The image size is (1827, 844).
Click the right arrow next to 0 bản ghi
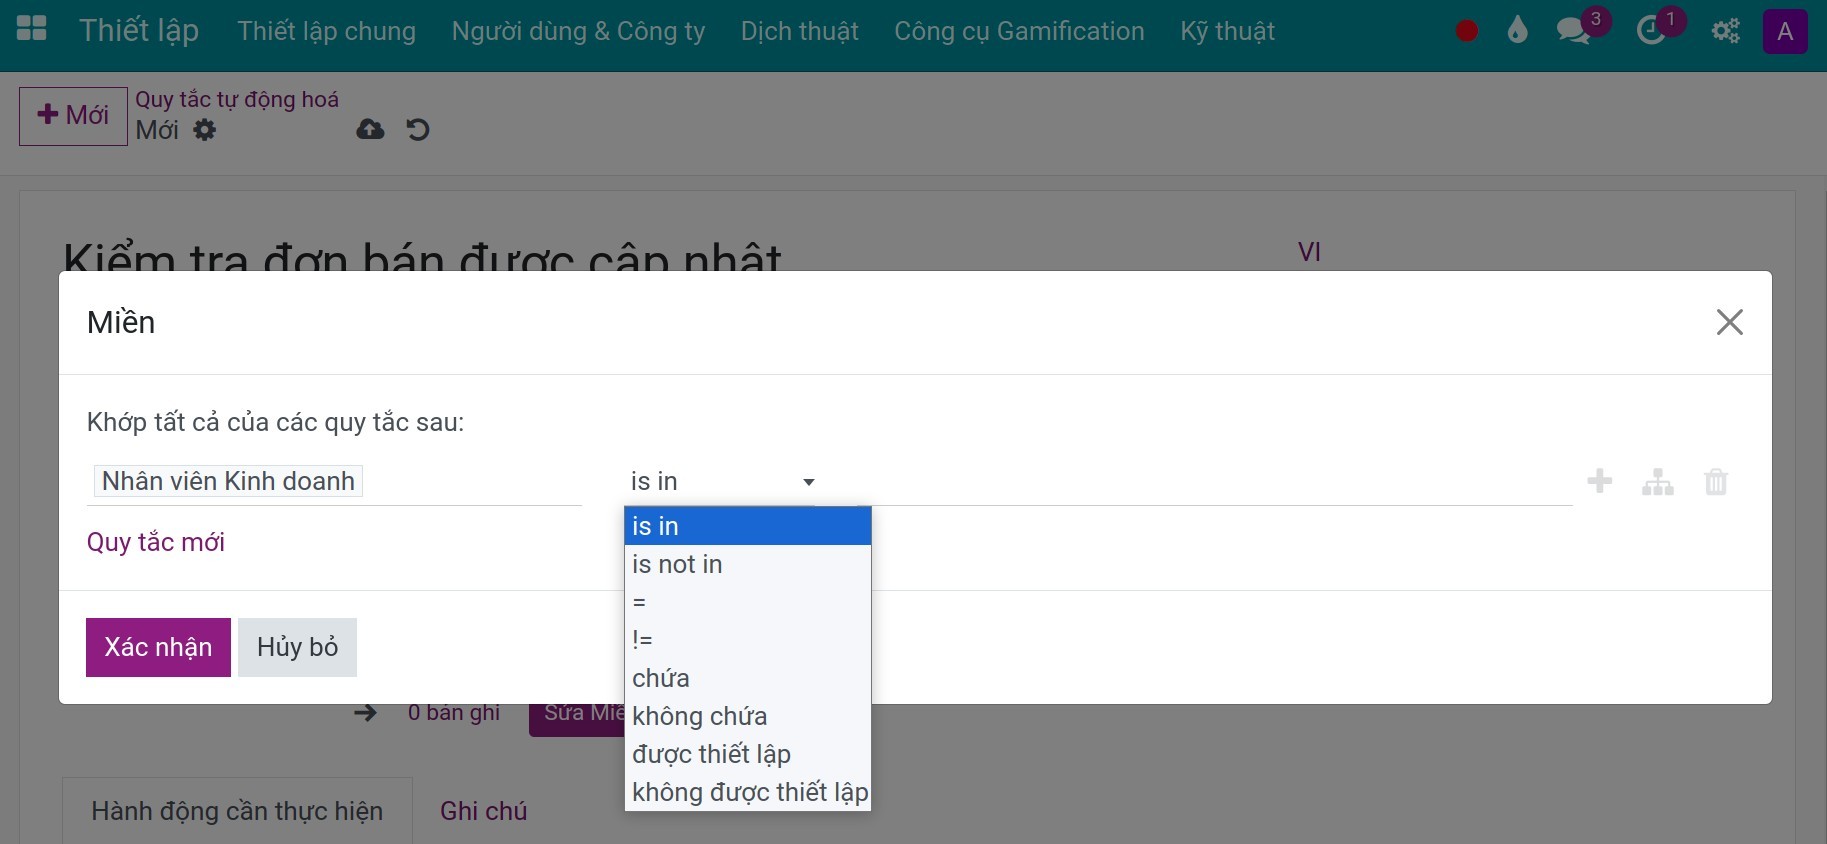point(365,713)
